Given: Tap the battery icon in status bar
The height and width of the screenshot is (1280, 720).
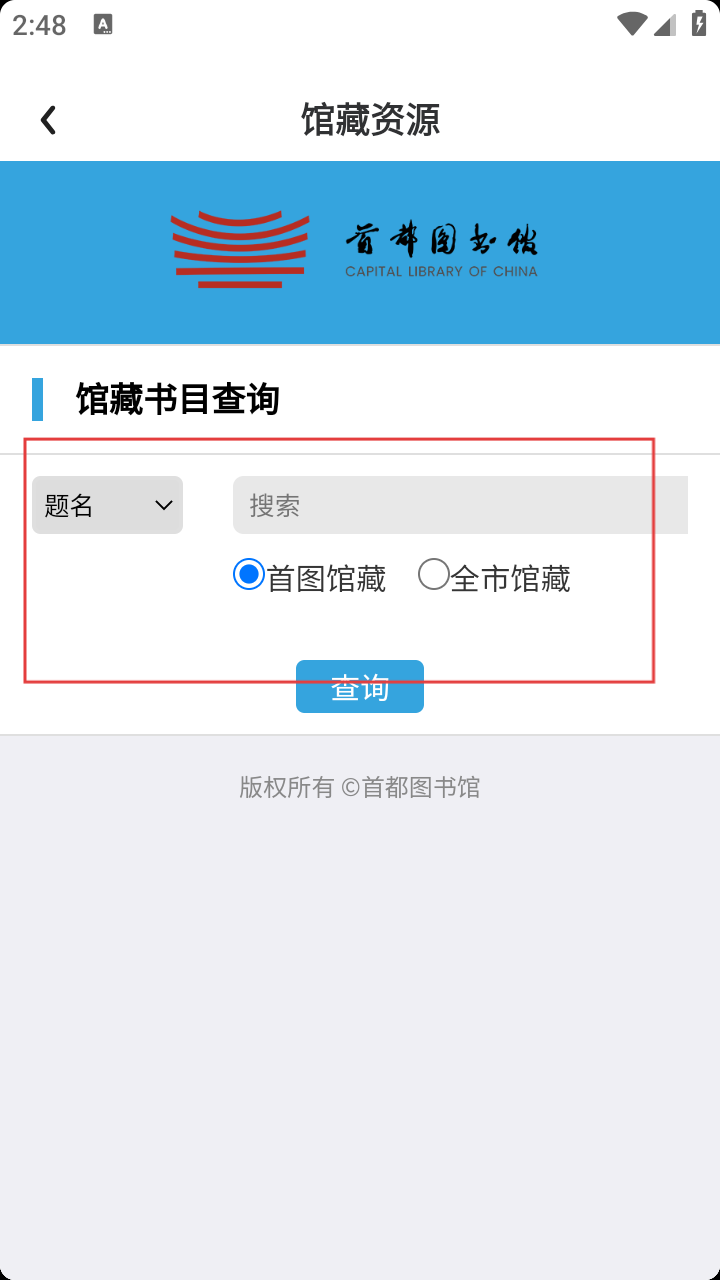Looking at the screenshot, I should coord(699,24).
